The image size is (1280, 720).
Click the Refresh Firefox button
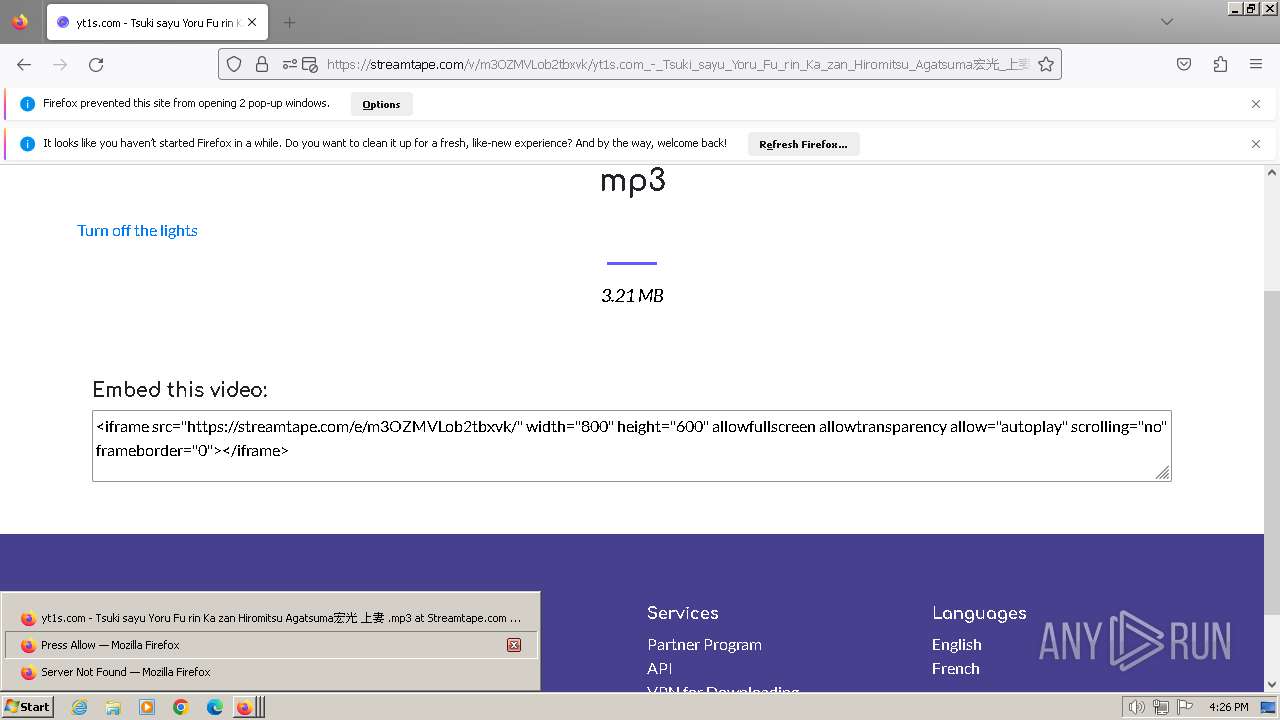pos(803,144)
